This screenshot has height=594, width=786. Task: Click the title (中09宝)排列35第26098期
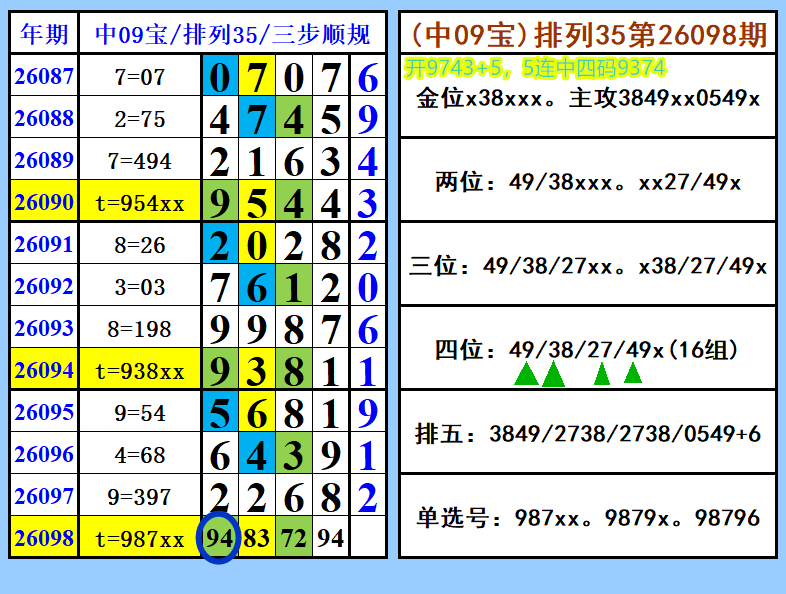click(588, 35)
